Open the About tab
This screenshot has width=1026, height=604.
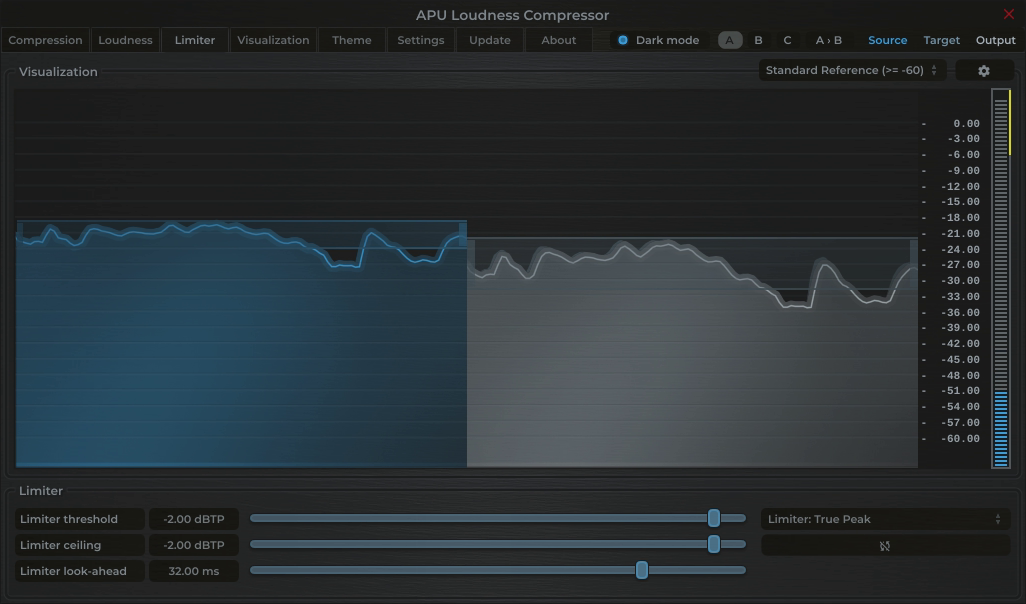[x=558, y=40]
